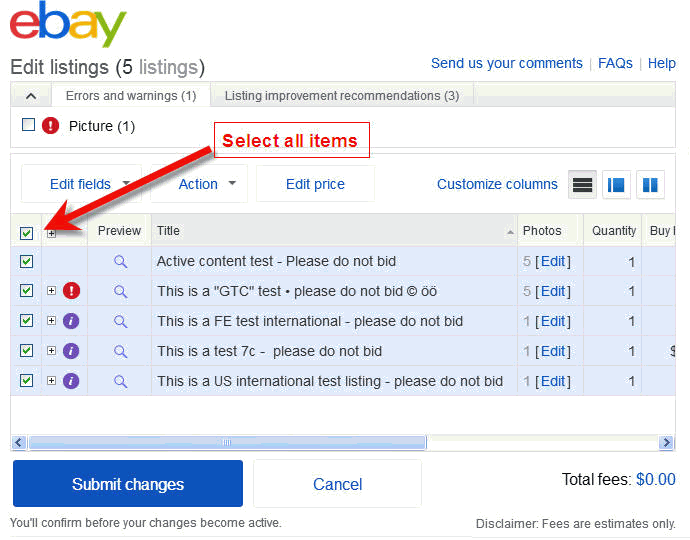Screen dimensions: 690x540
Task: Open the Customize columns link
Action: coord(497,184)
